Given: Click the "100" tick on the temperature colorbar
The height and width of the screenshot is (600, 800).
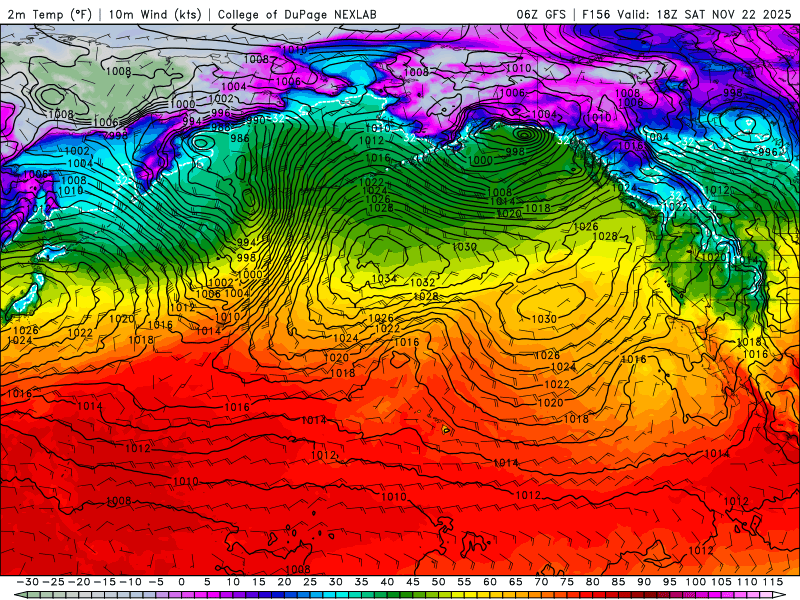Looking at the screenshot, I should pos(695,582).
